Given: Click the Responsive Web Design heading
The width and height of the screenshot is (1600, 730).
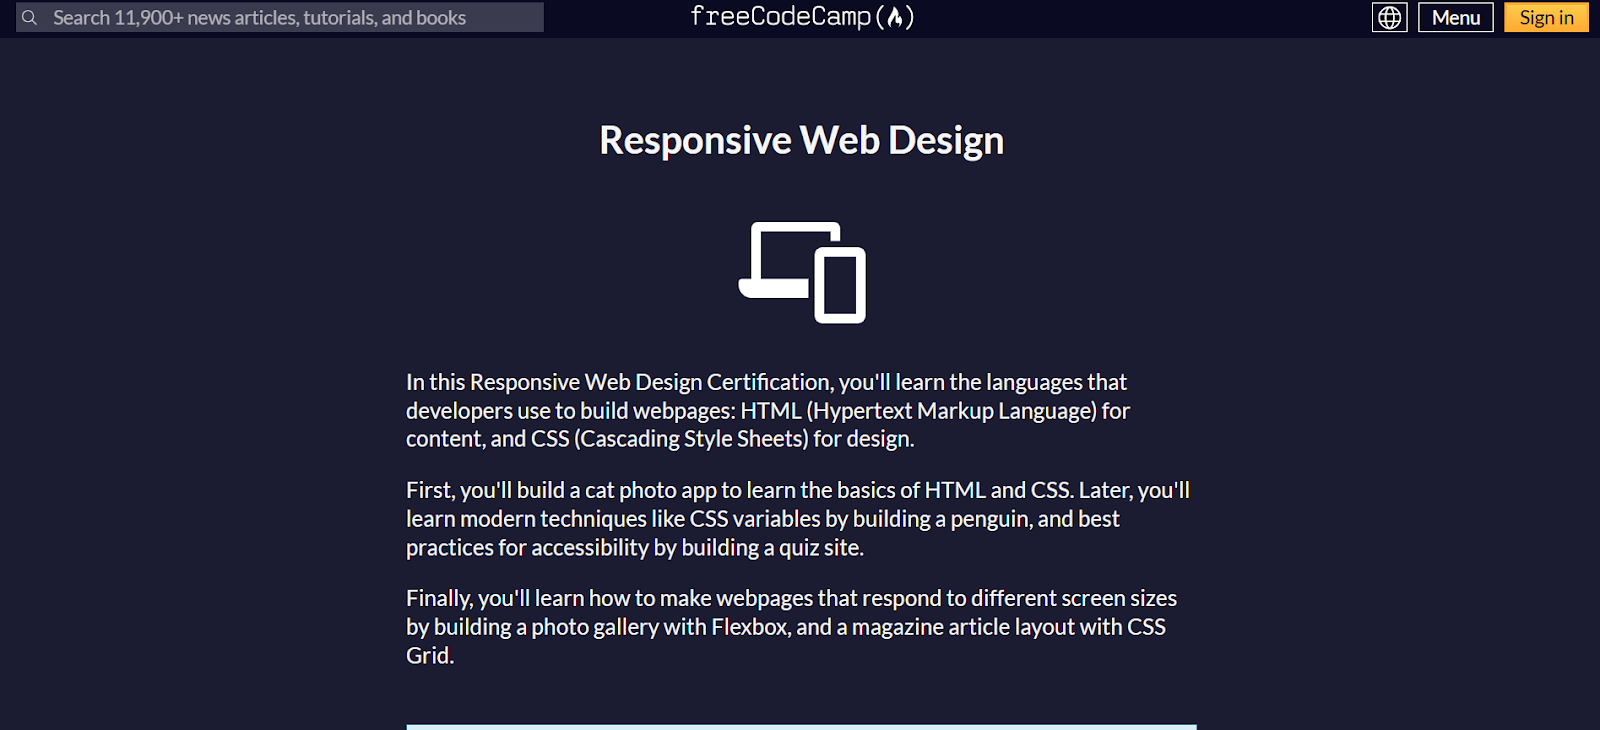Looking at the screenshot, I should click(801, 141).
